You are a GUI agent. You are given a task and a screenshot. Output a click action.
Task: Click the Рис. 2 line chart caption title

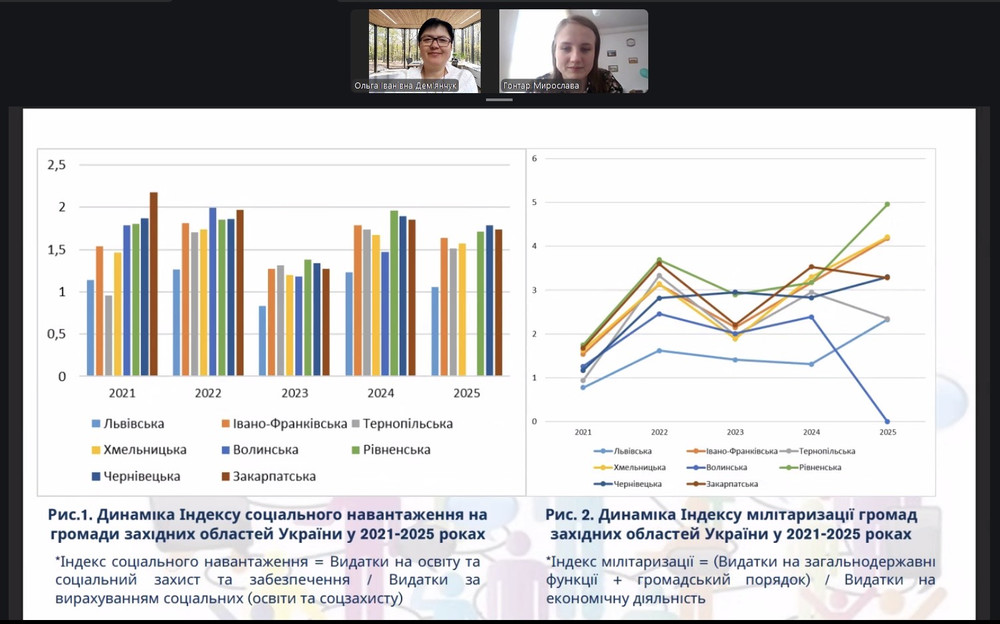[731, 524]
